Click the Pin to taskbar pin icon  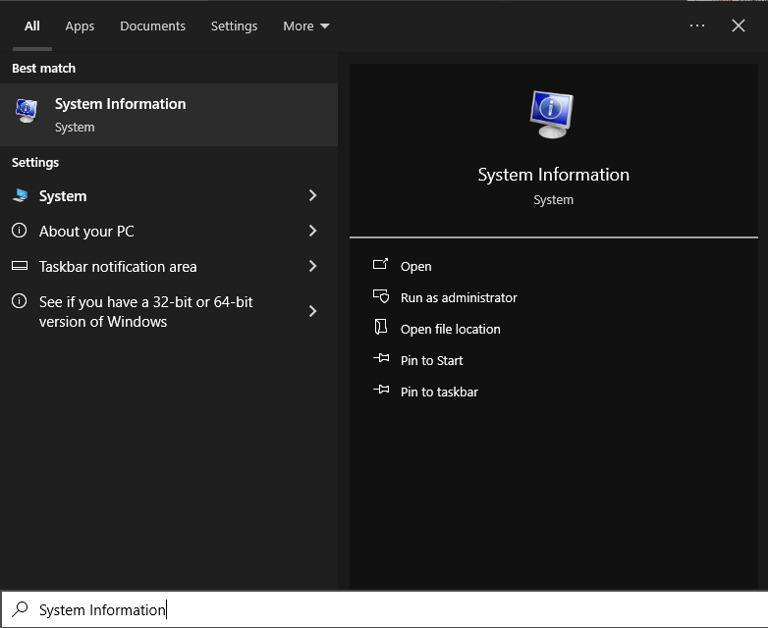[381, 390]
